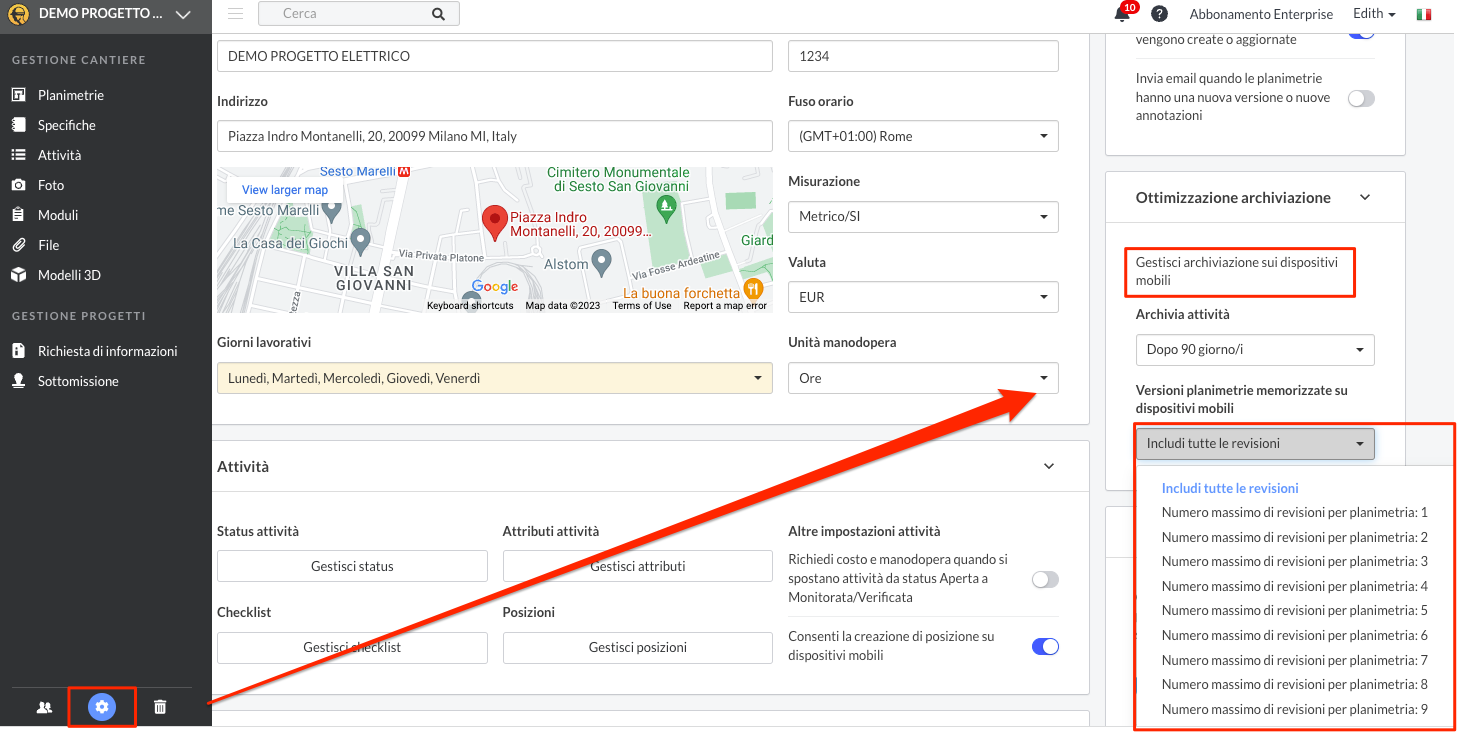Image resolution: width=1457 pixels, height=732 pixels.
Task: Click the Sottomissione stamp icon
Action: (x=18, y=381)
